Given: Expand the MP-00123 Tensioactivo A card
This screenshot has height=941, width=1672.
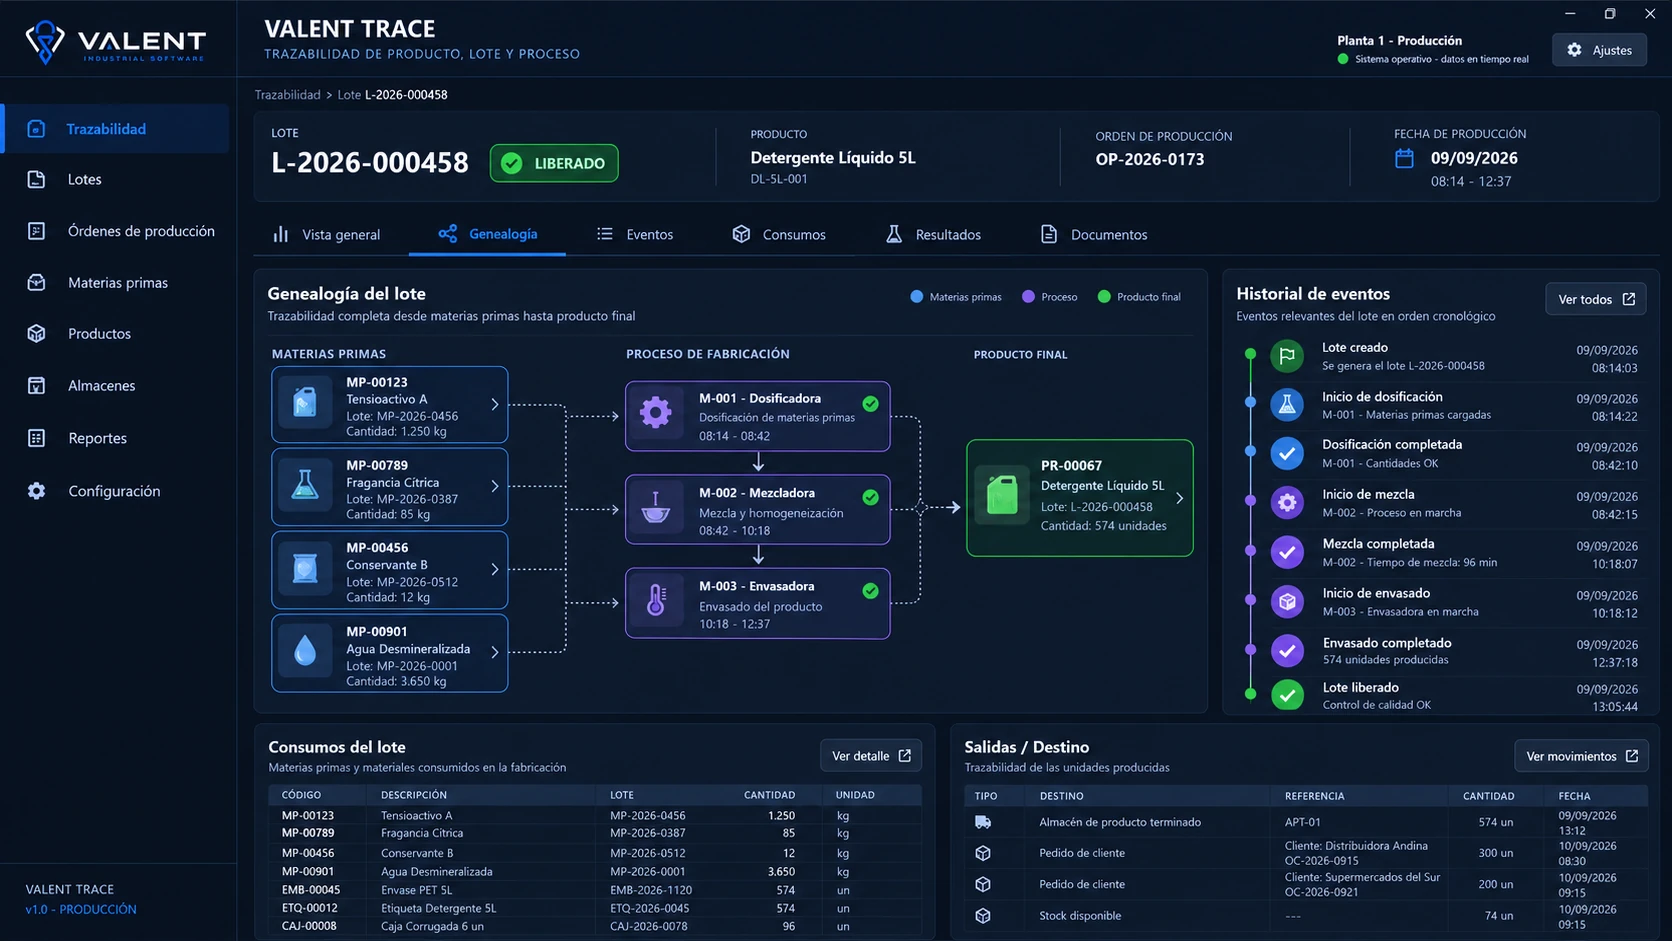Looking at the screenshot, I should tap(390, 405).
